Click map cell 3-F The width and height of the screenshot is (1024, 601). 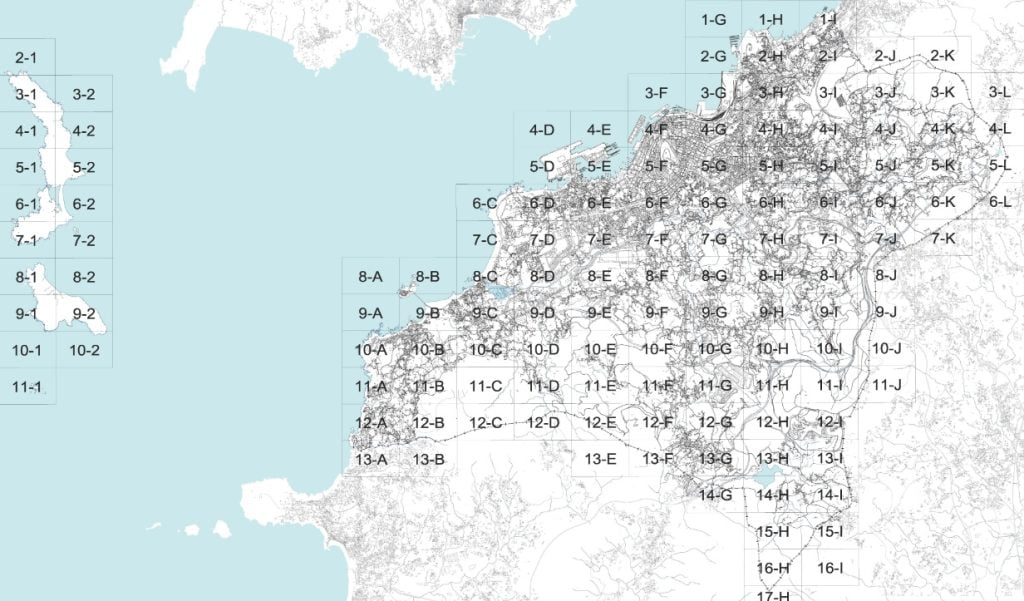pos(656,93)
